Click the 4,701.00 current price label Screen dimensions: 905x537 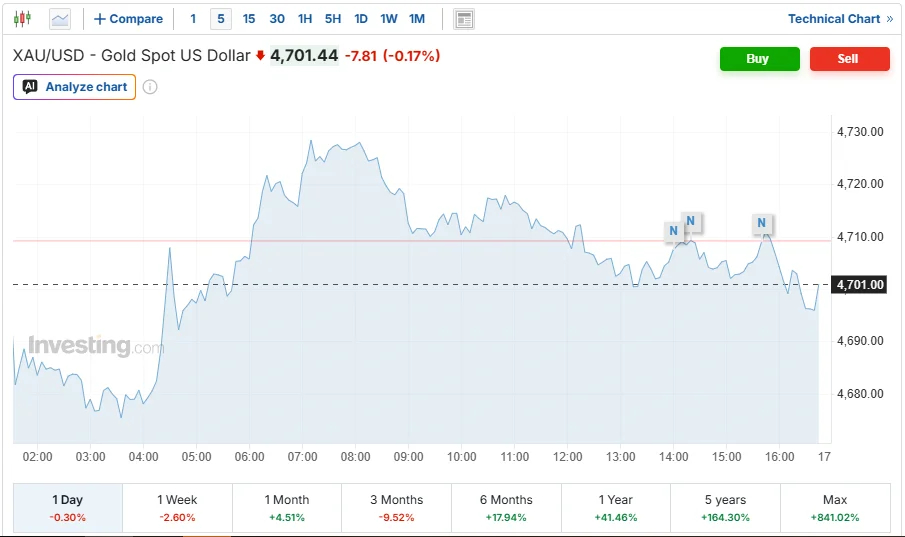(859, 285)
